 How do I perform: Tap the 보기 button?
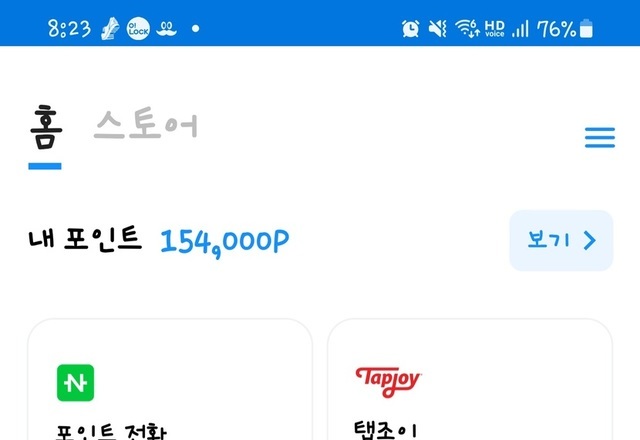point(561,240)
